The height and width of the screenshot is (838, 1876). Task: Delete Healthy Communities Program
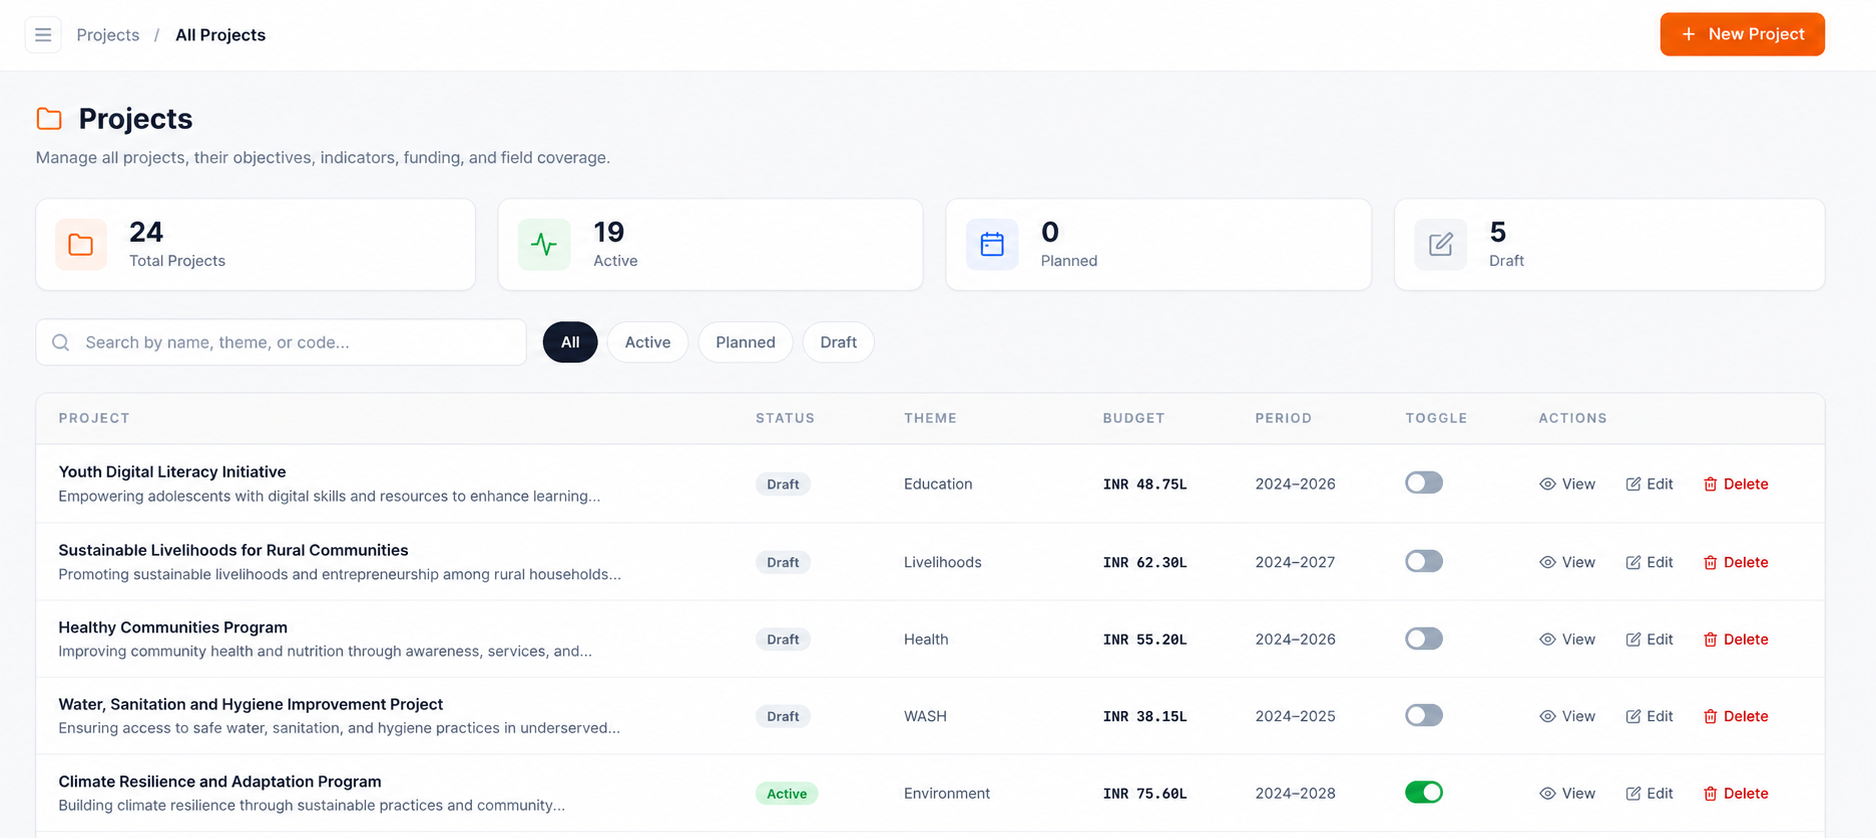click(x=1736, y=639)
